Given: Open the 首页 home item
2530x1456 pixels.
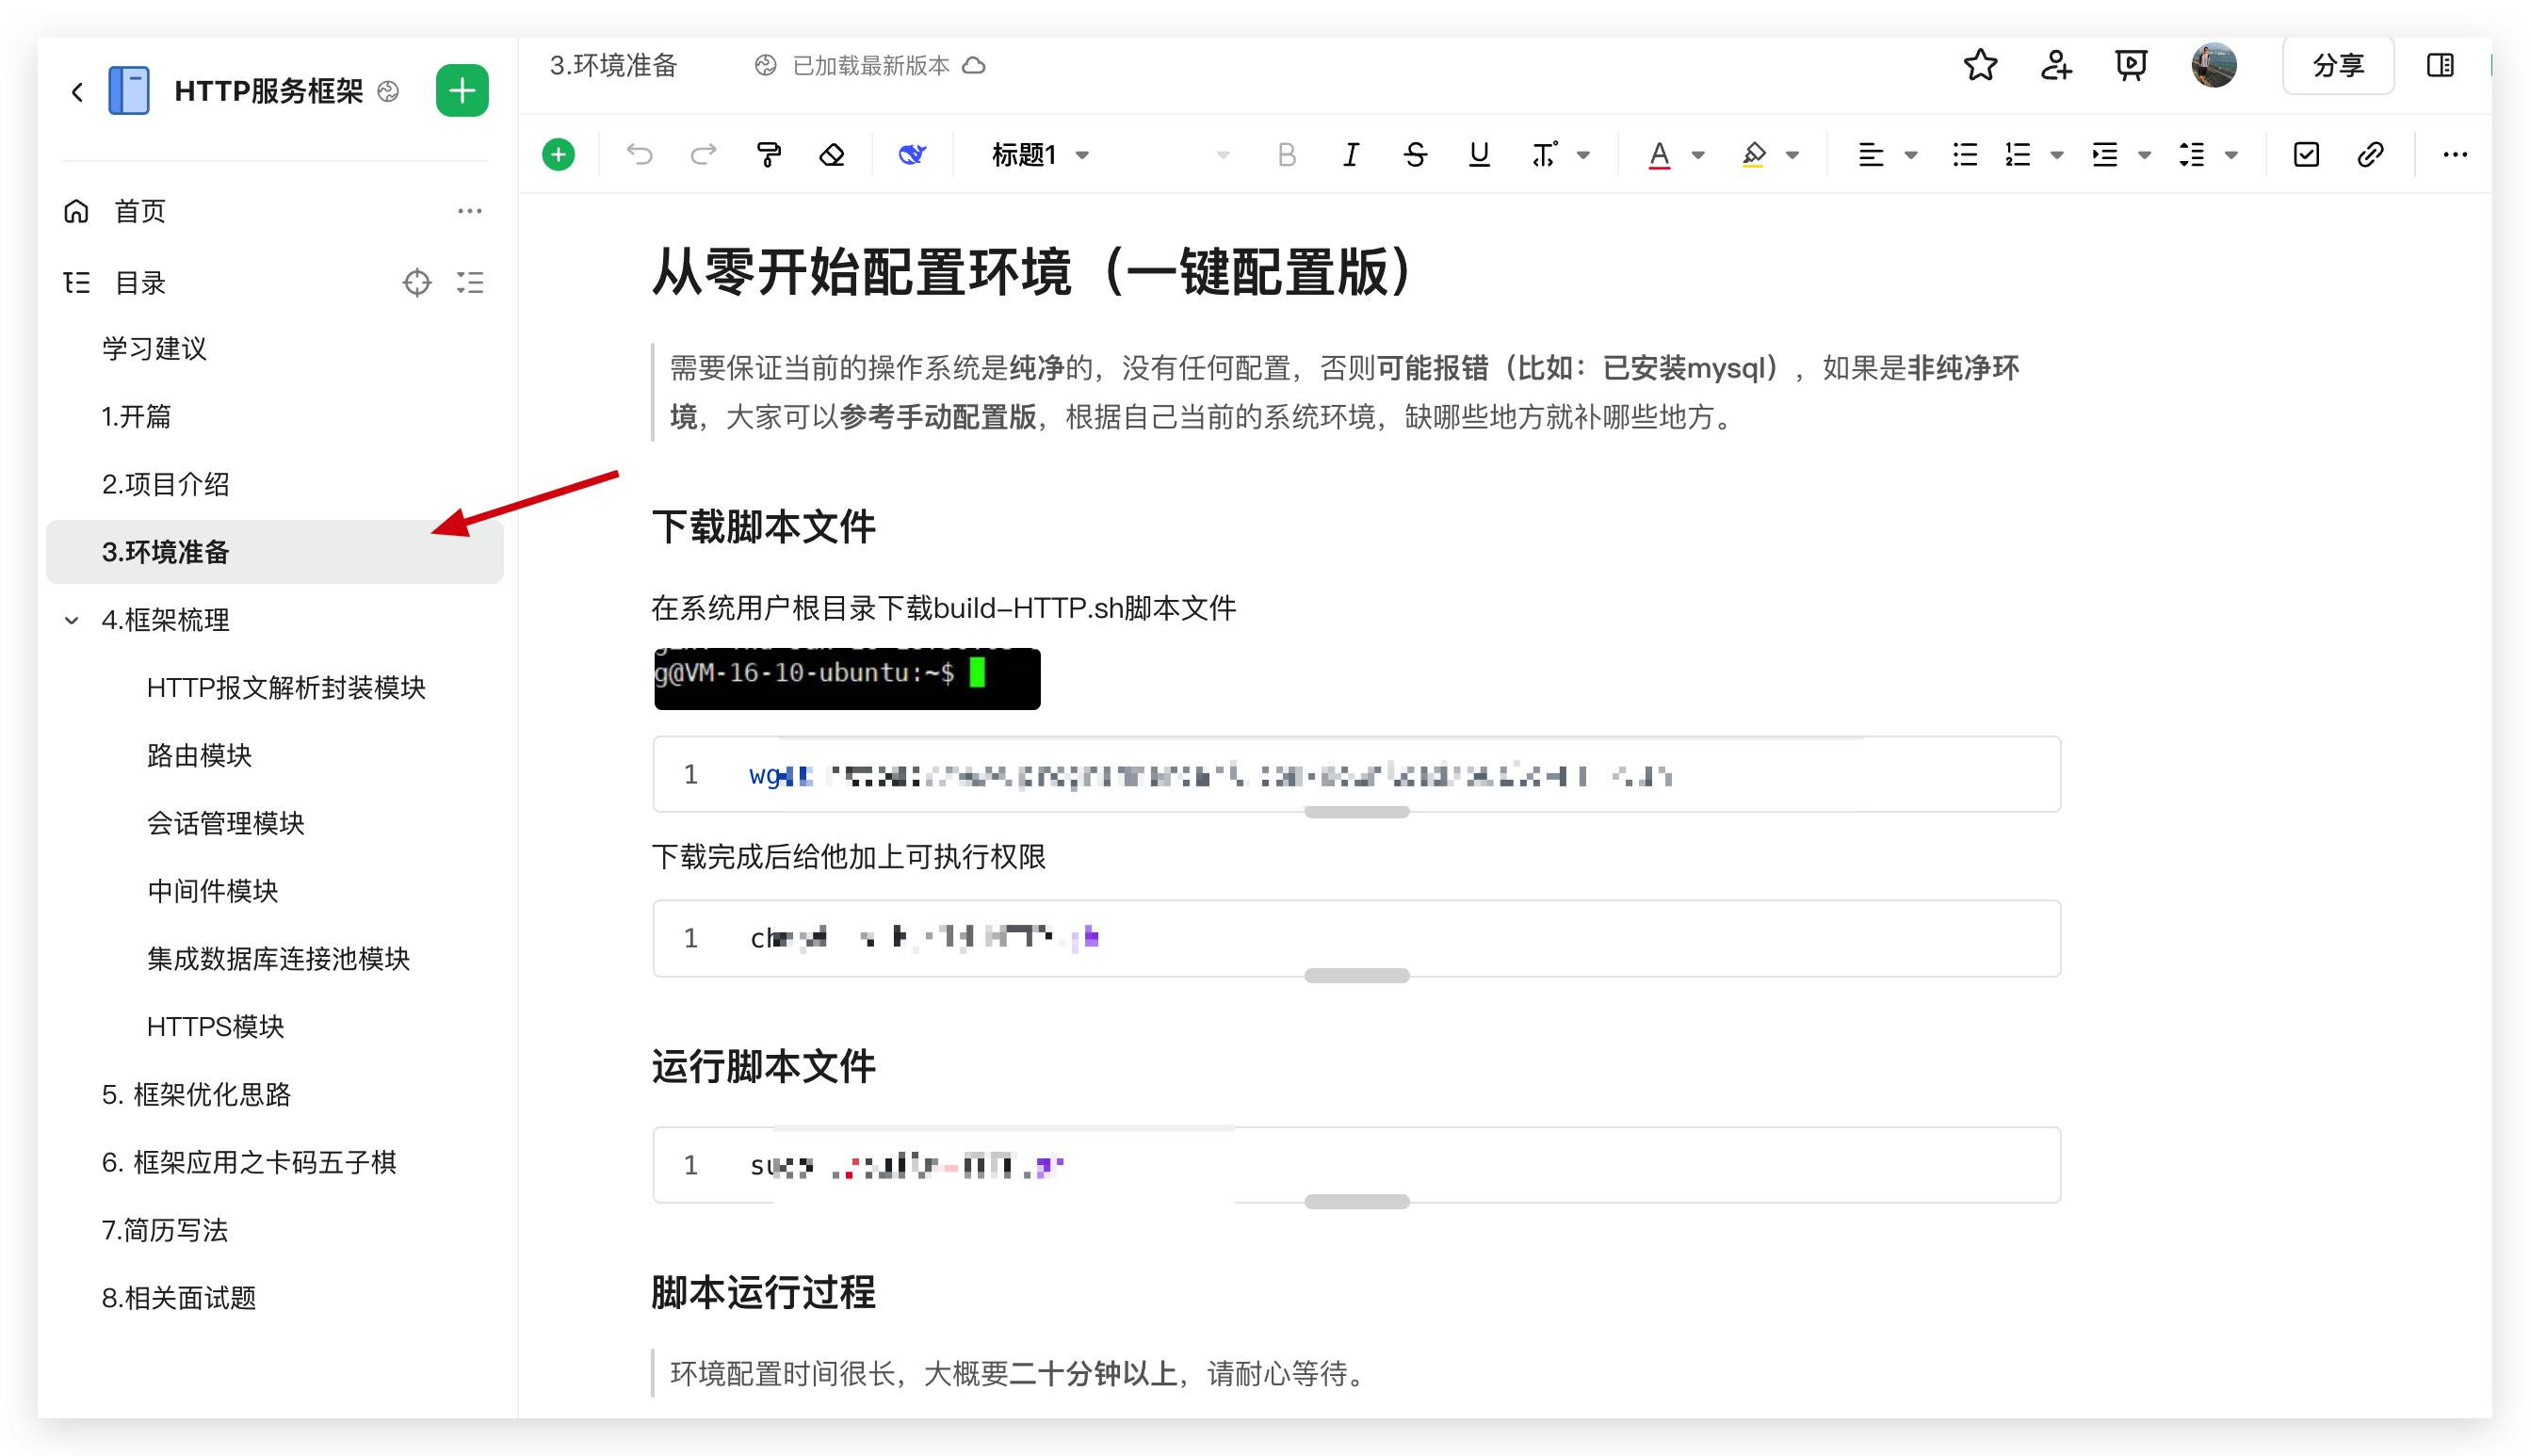Looking at the screenshot, I should (139, 211).
